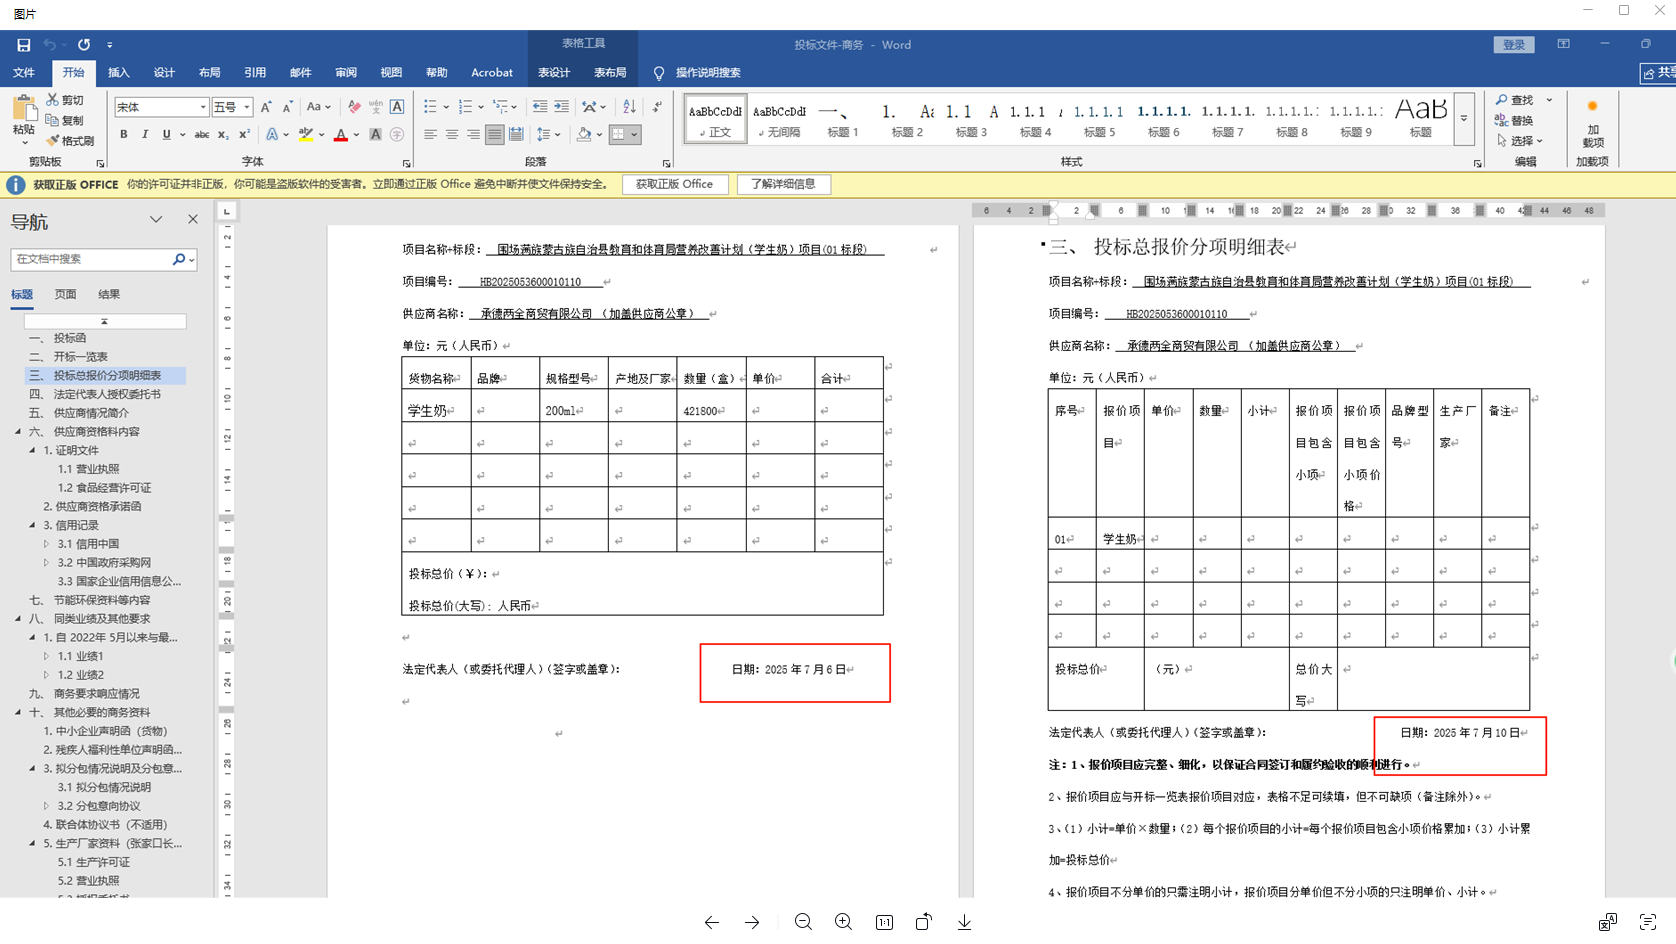Viewport: 1676px width, 944px height.
Task: Apply subscript formatting
Action: 223,134
